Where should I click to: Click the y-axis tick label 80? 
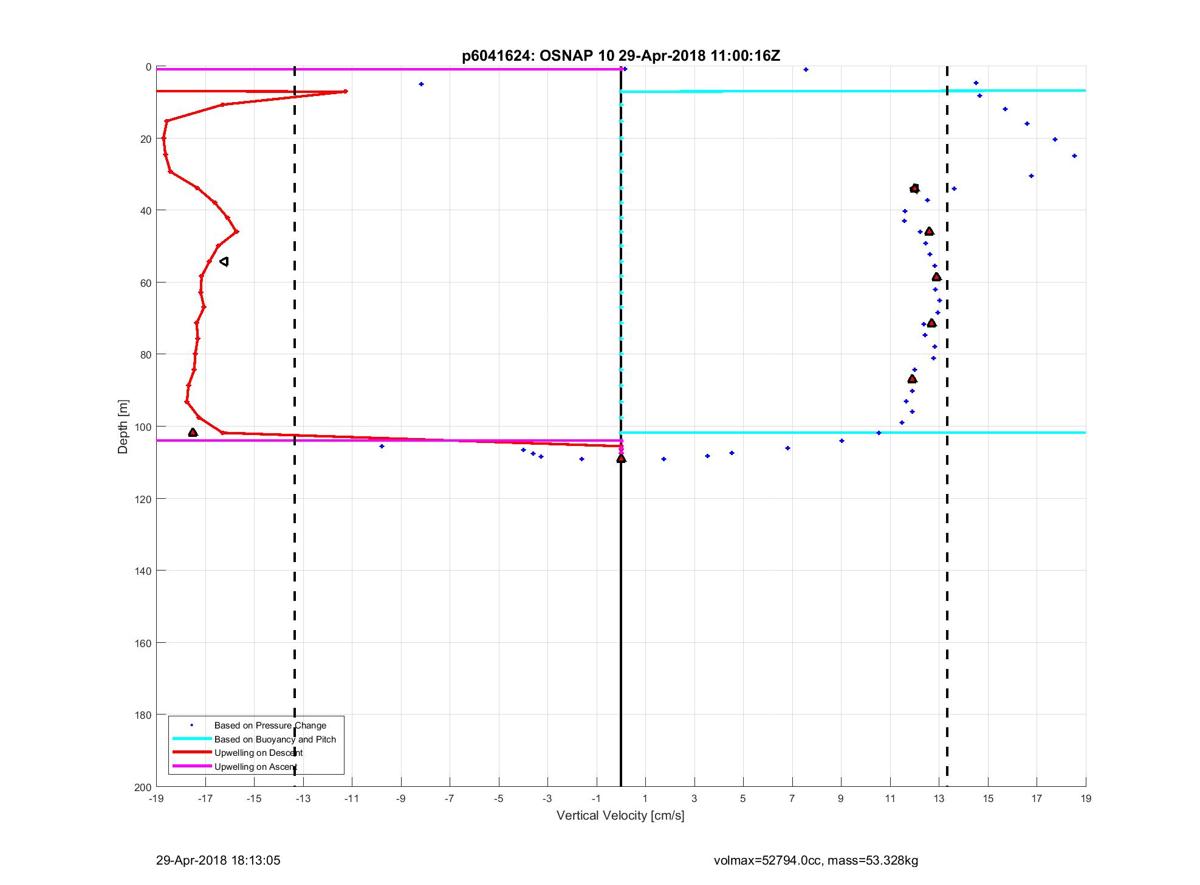(x=145, y=355)
